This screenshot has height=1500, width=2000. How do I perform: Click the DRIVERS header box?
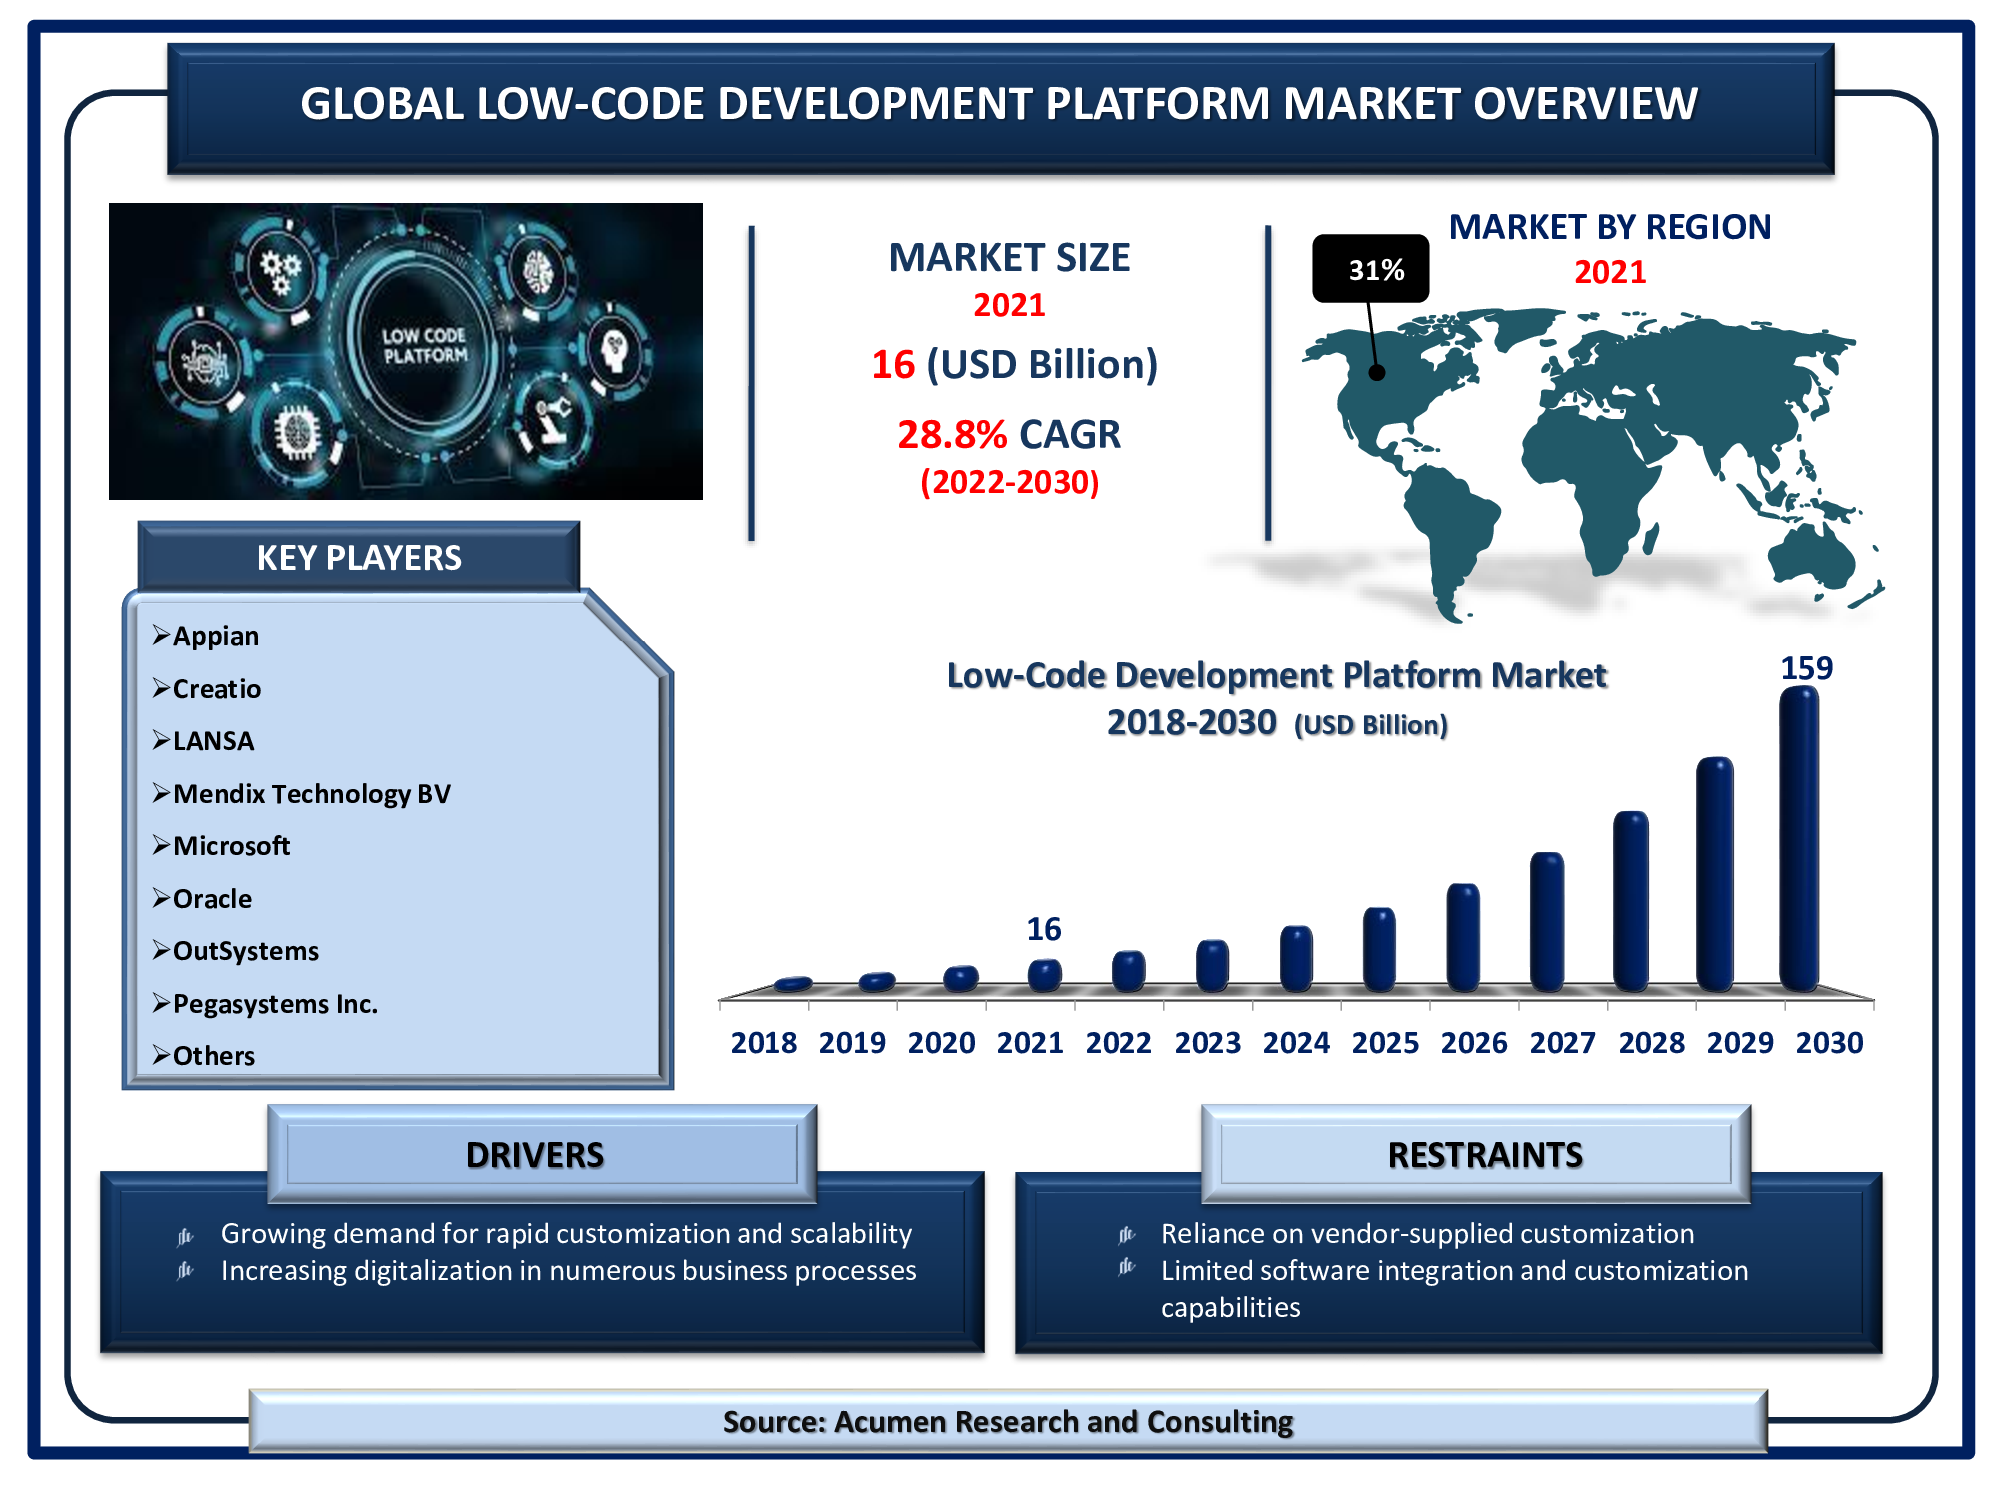pos(542,1154)
